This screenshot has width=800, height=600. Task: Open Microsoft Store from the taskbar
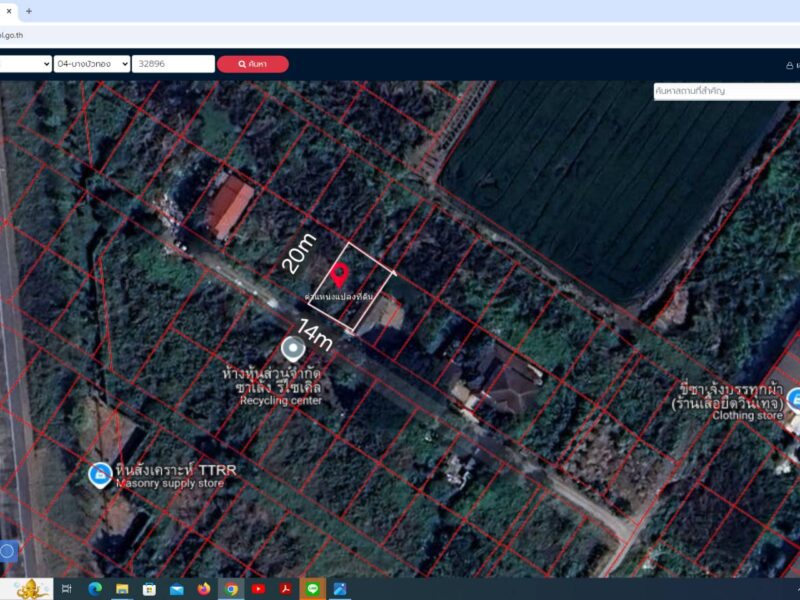point(149,589)
